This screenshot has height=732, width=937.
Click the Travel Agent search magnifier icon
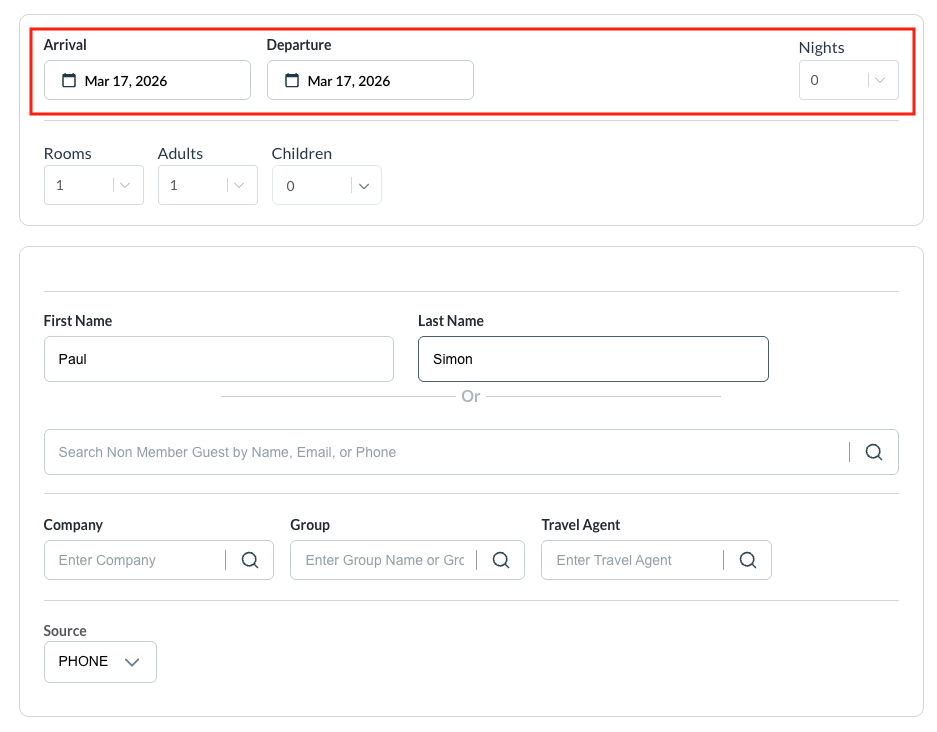click(747, 560)
